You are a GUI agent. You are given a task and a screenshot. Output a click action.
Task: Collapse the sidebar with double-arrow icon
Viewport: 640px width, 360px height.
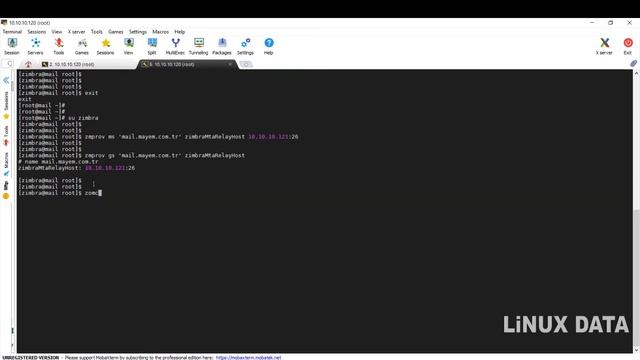[6, 80]
